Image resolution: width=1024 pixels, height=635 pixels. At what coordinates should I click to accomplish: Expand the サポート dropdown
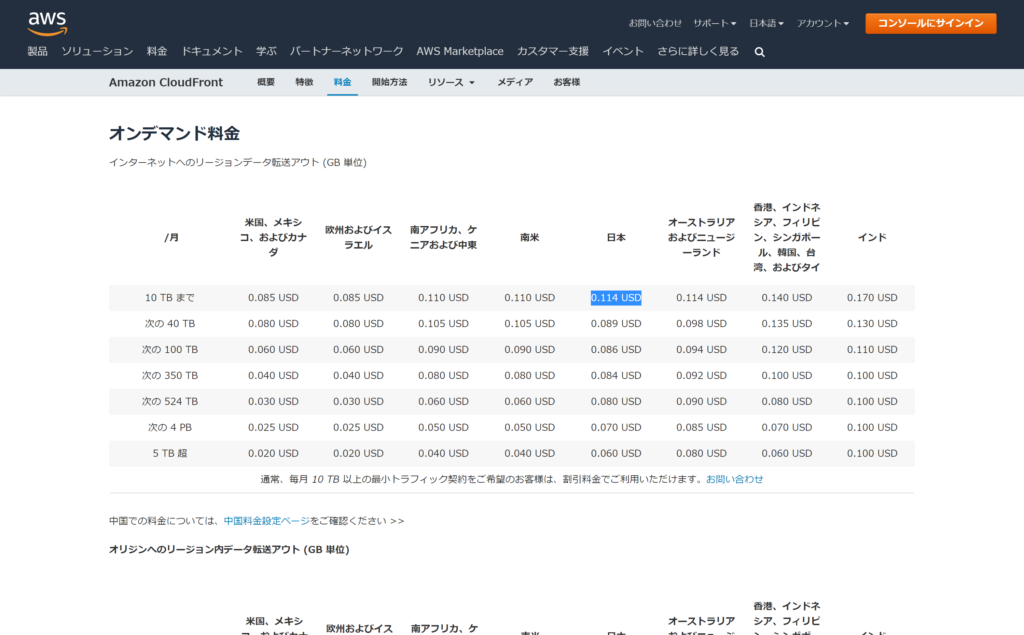point(714,23)
